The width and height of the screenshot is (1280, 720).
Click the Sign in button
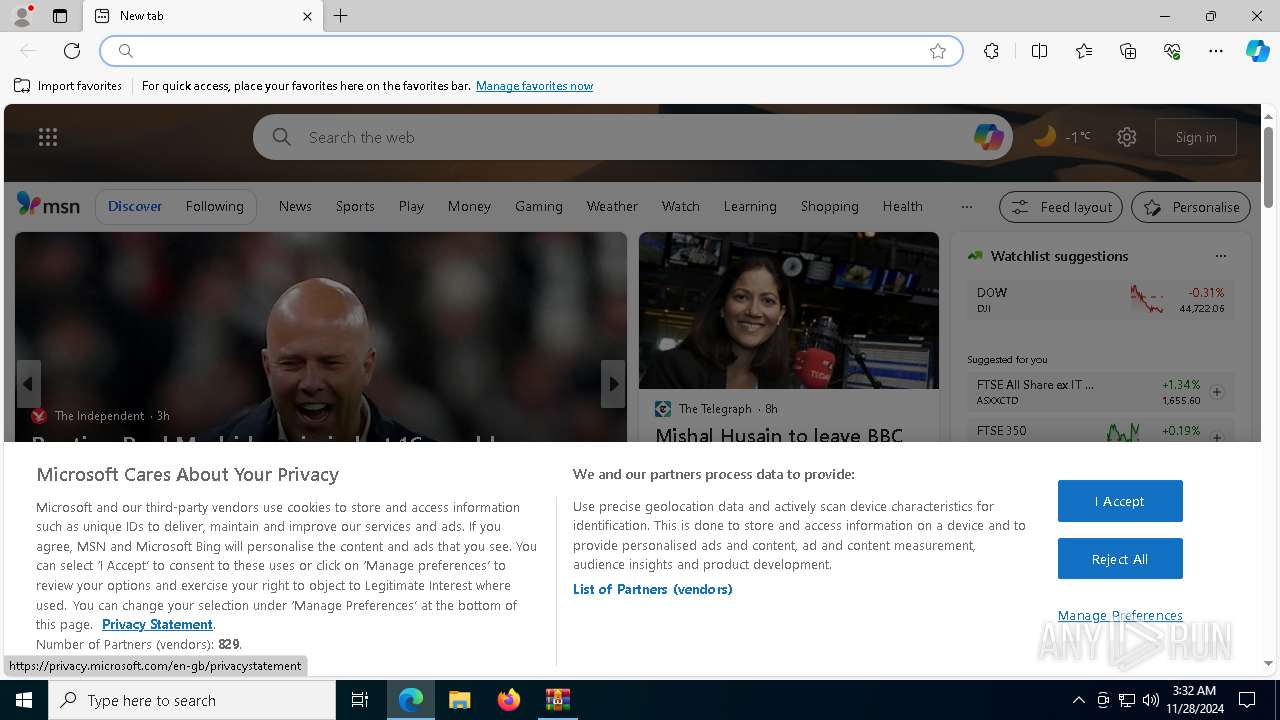click(1196, 137)
